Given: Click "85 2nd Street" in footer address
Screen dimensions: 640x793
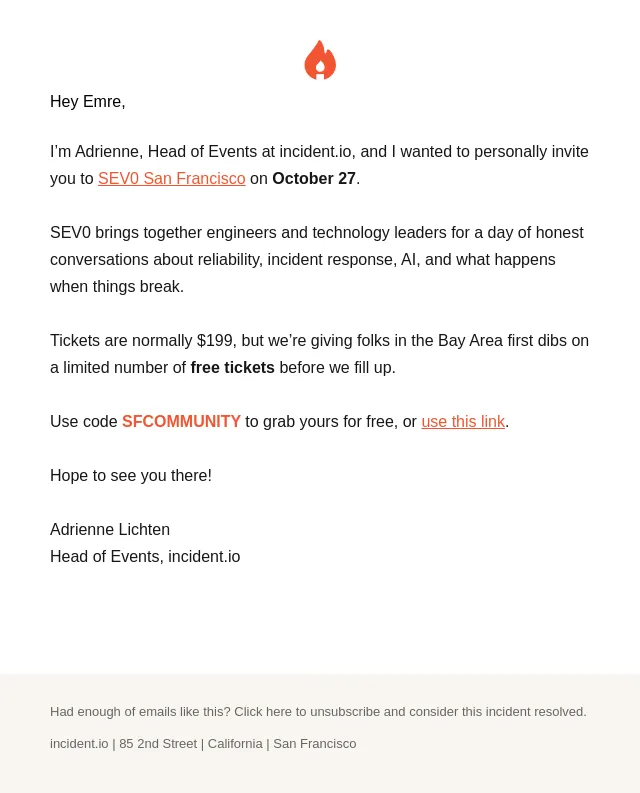Looking at the screenshot, I should click(x=158, y=743).
